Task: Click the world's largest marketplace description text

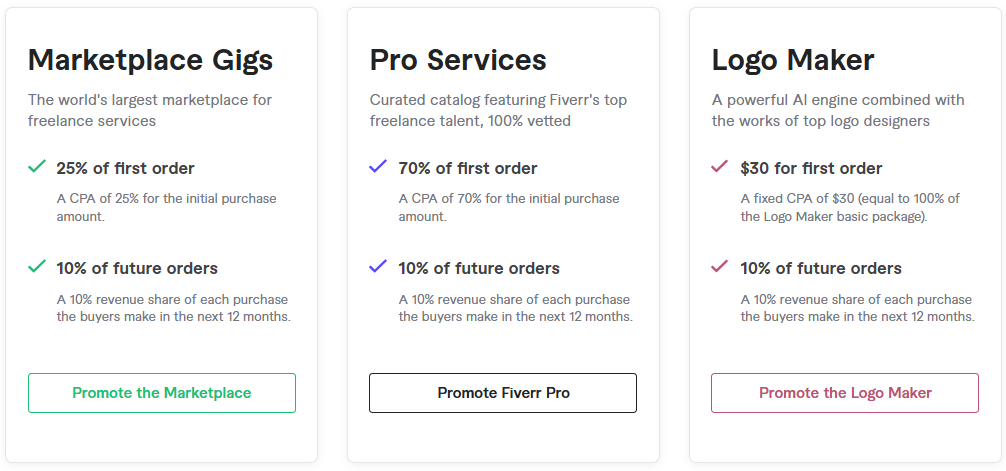Action: (150, 110)
